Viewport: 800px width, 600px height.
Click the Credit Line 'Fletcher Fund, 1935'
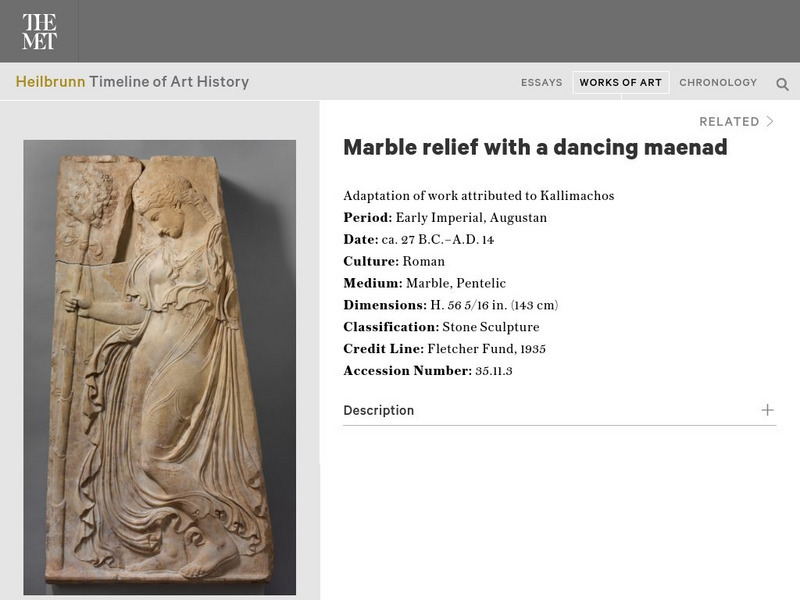tap(486, 349)
